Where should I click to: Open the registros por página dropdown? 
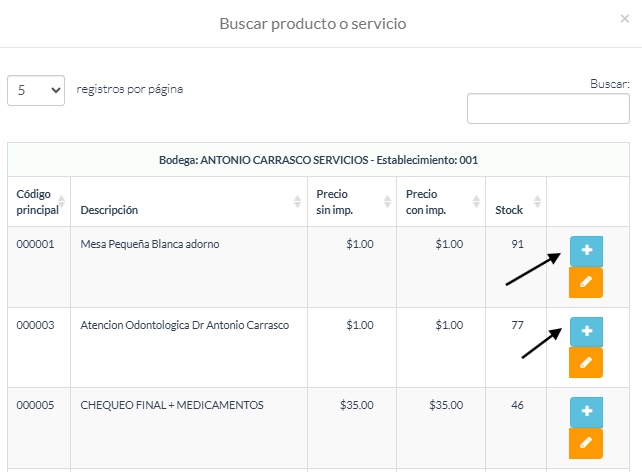36,90
